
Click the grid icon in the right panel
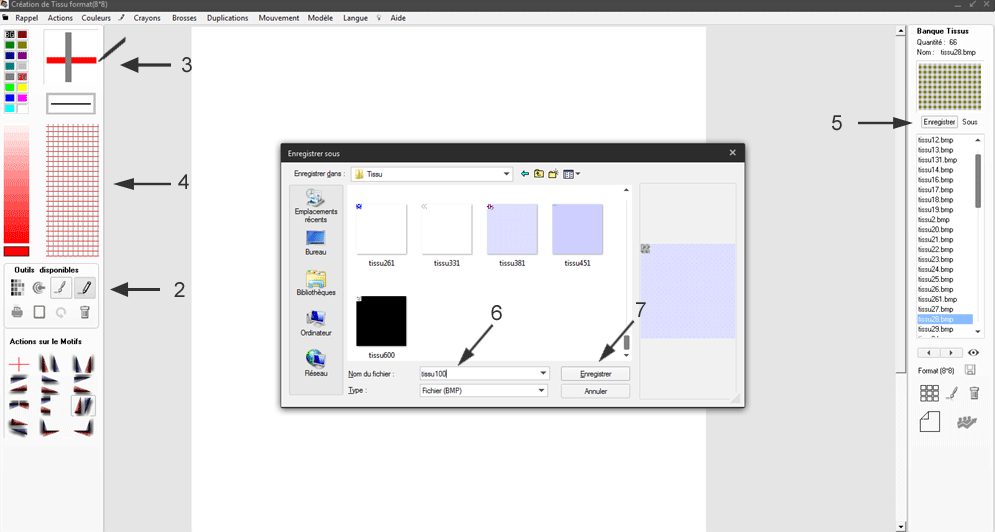[x=929, y=394]
